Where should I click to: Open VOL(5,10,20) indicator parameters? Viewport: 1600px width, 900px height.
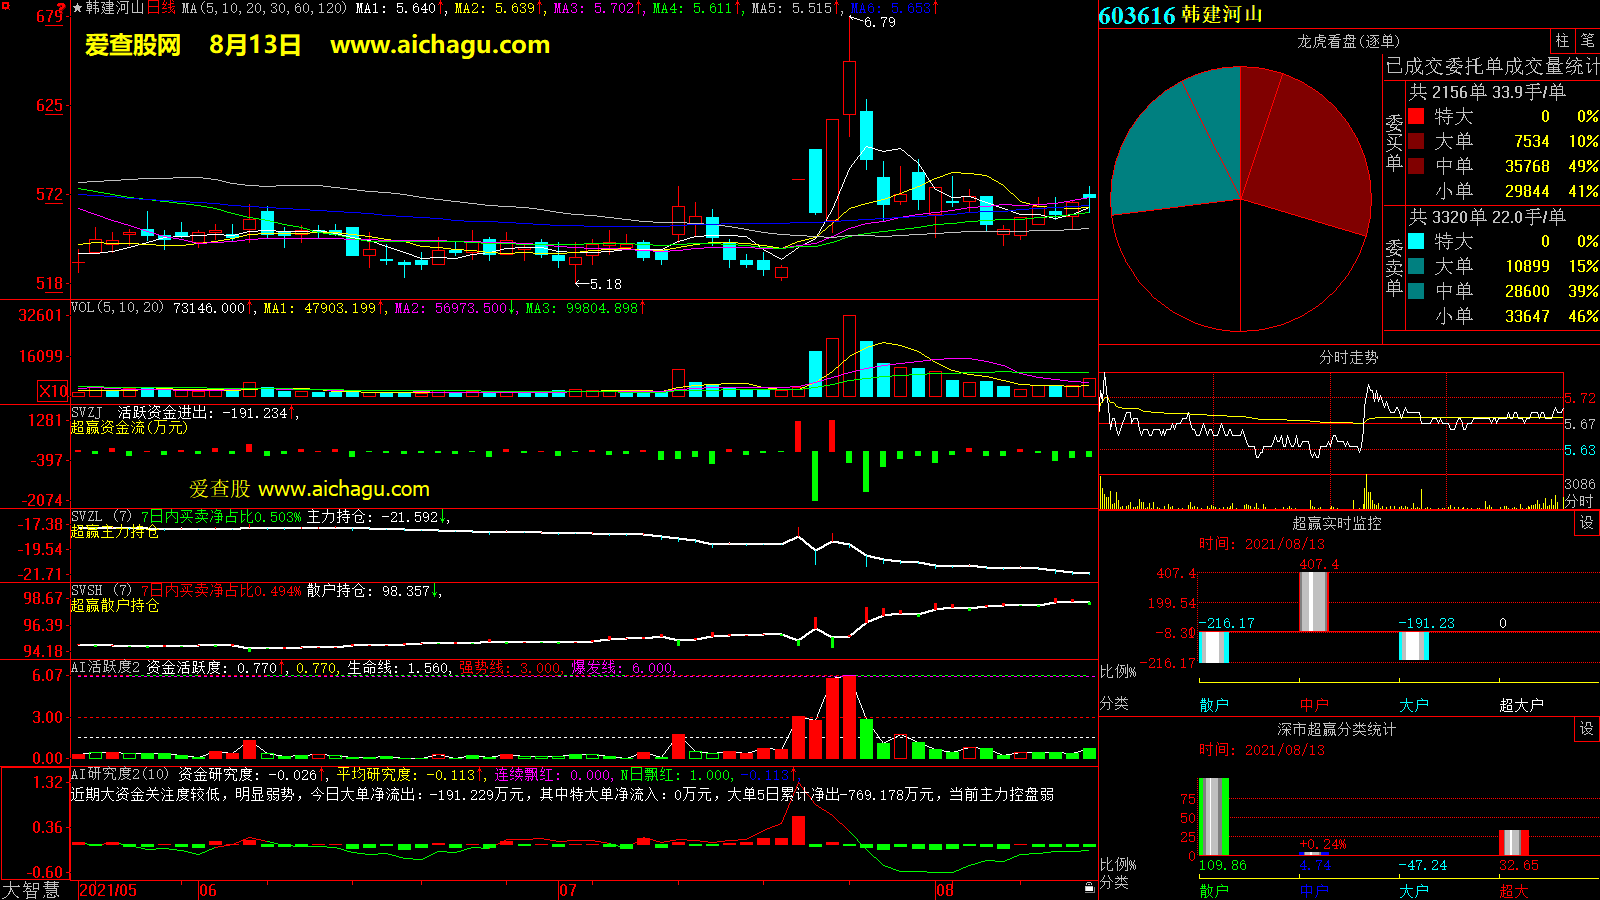tap(117, 308)
